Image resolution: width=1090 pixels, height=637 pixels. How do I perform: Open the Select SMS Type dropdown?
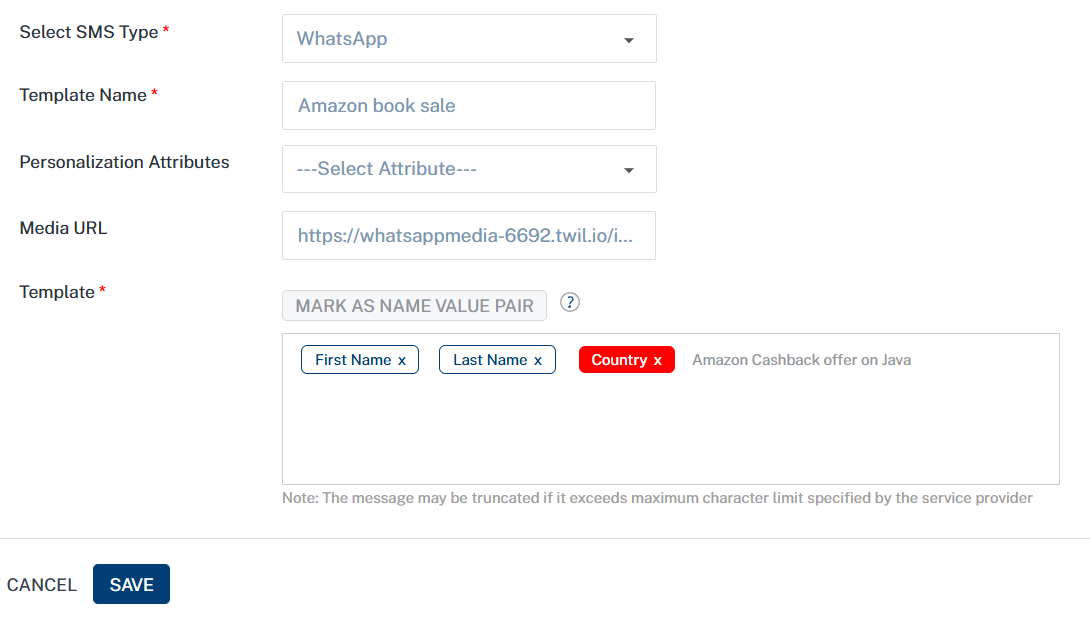(468, 39)
